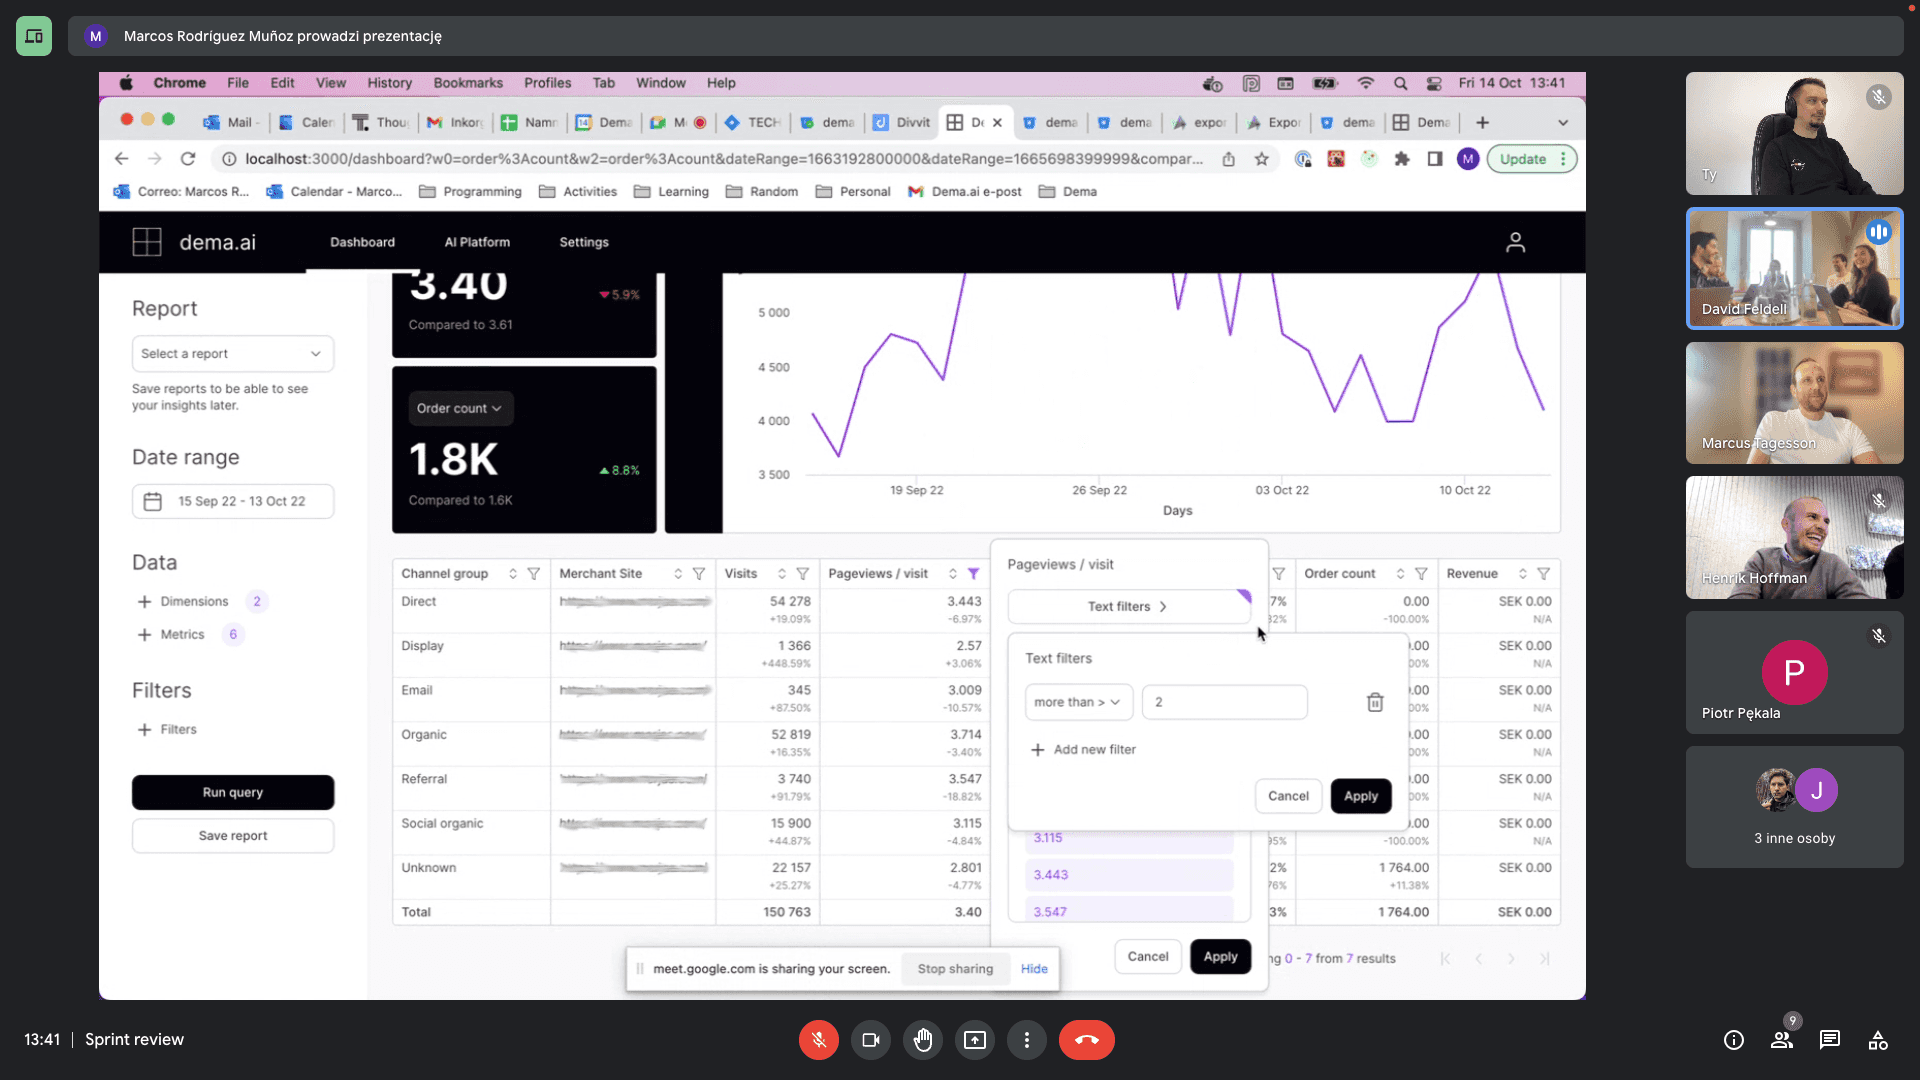The width and height of the screenshot is (1920, 1080).
Task: Click Run query button
Action: coord(232,791)
